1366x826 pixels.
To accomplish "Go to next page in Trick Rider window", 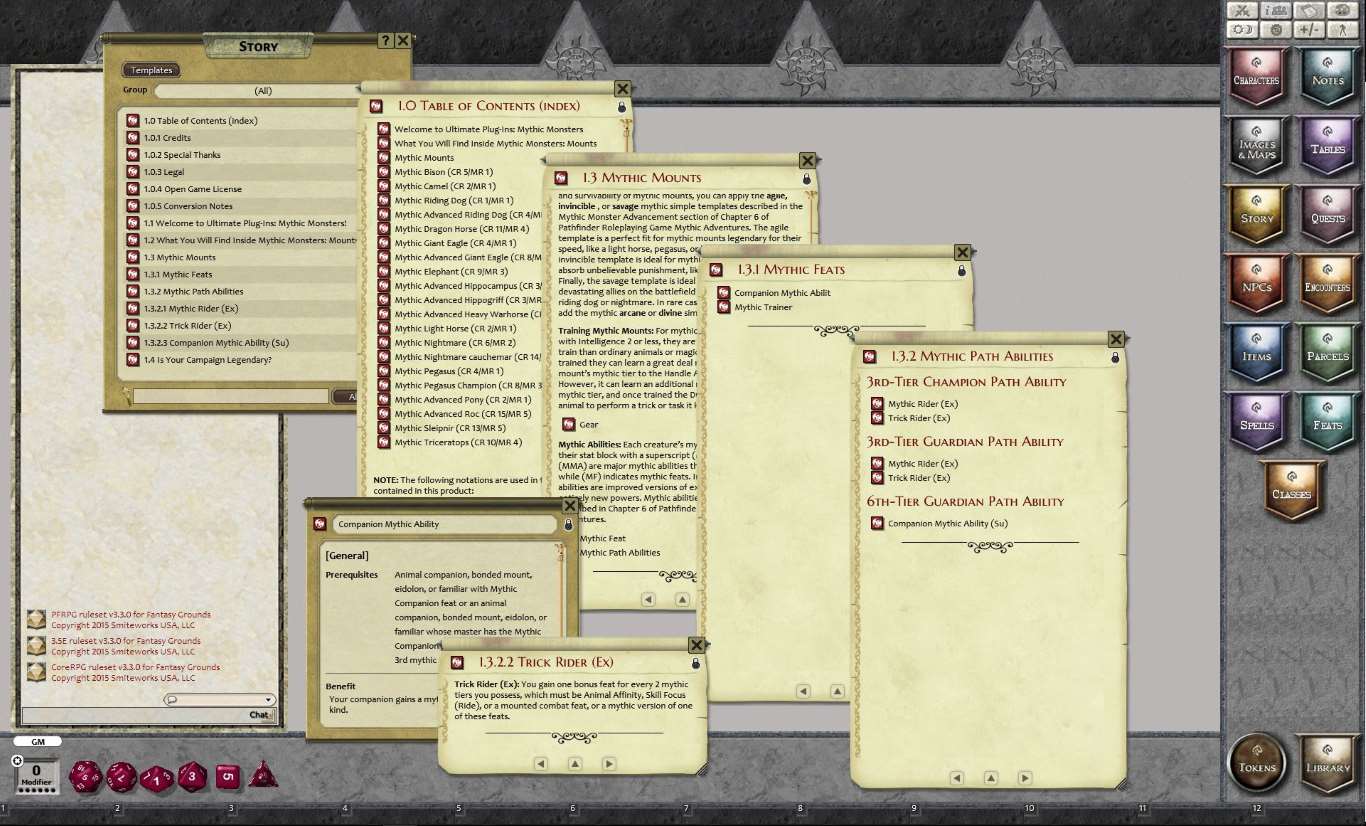I will tap(609, 763).
